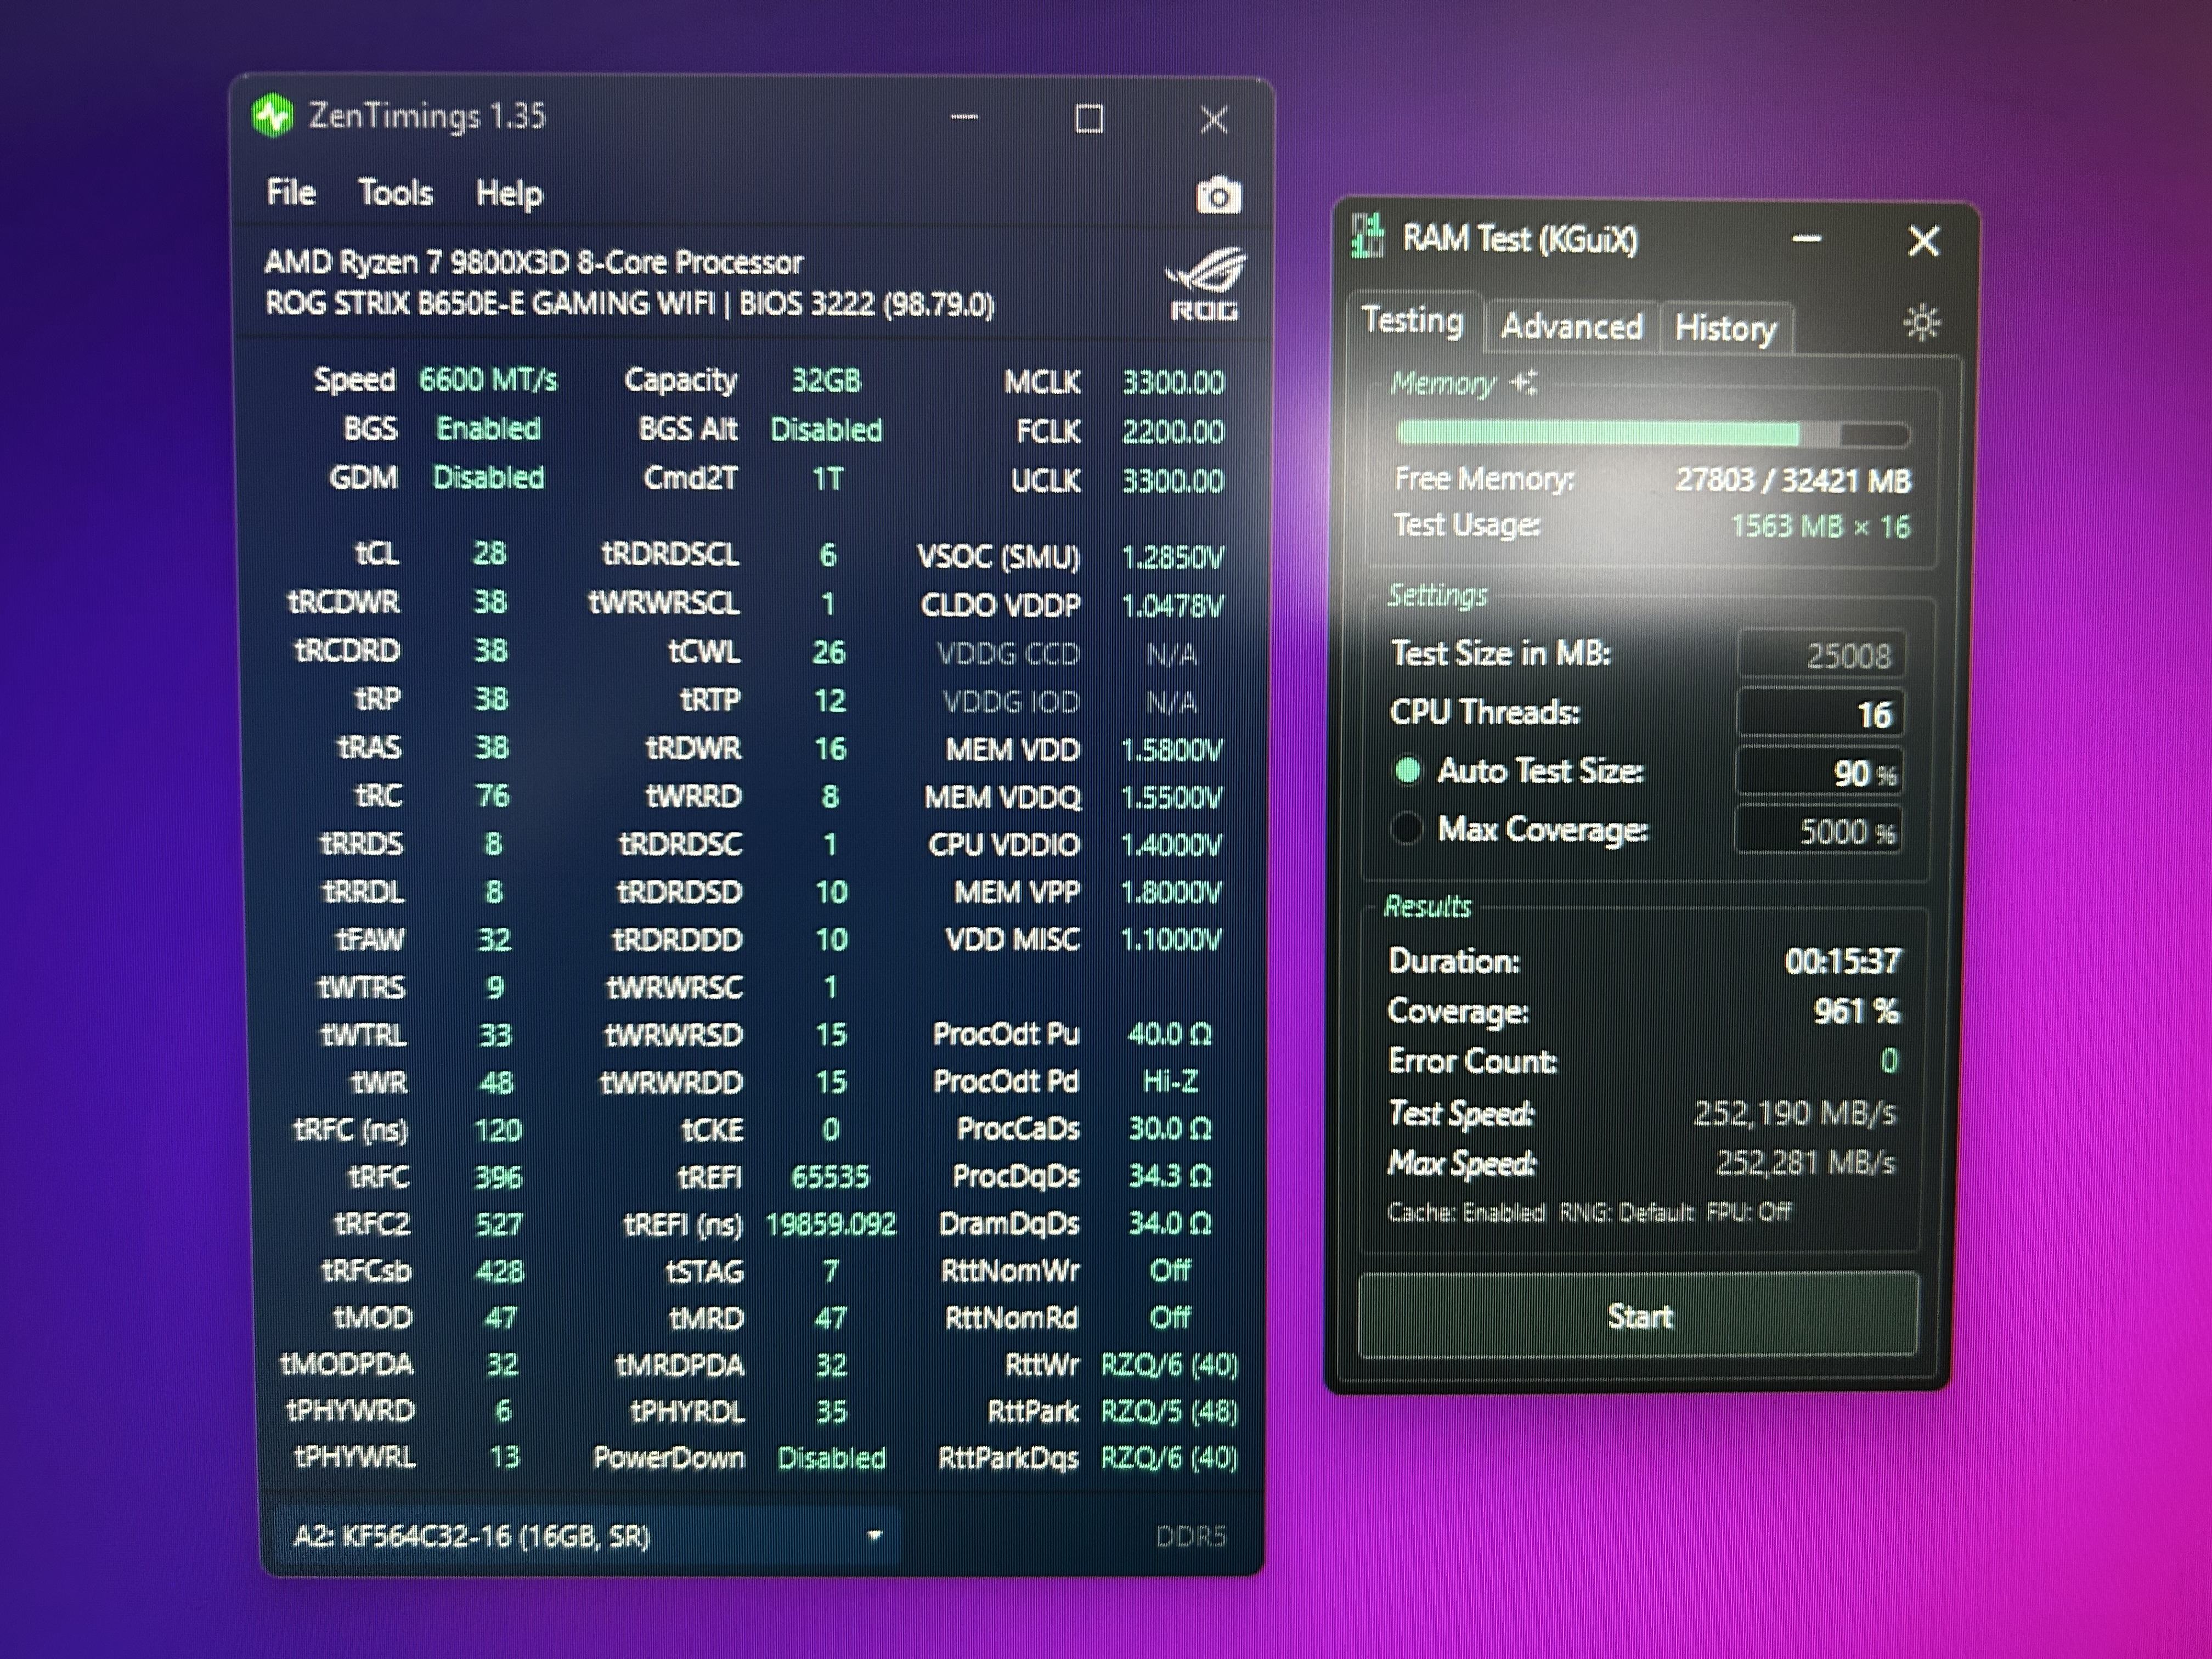2212x1659 pixels.
Task: Click the RAM Test app icon
Action: 1367,236
